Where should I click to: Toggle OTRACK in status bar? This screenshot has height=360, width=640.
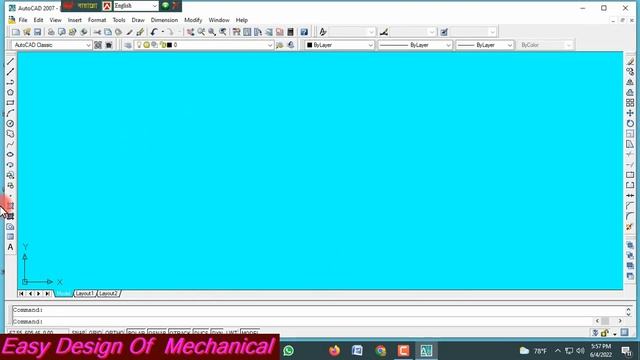coord(180,332)
